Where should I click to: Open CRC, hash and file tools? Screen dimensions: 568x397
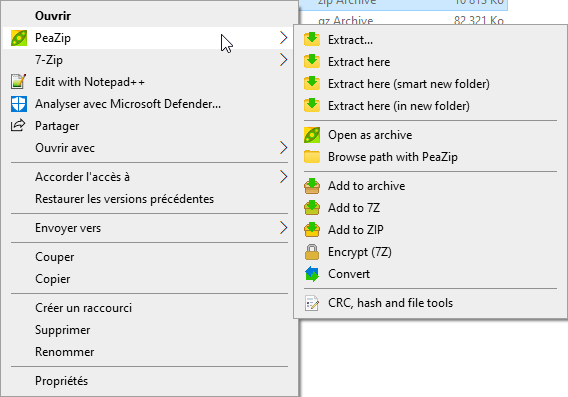coord(430,303)
